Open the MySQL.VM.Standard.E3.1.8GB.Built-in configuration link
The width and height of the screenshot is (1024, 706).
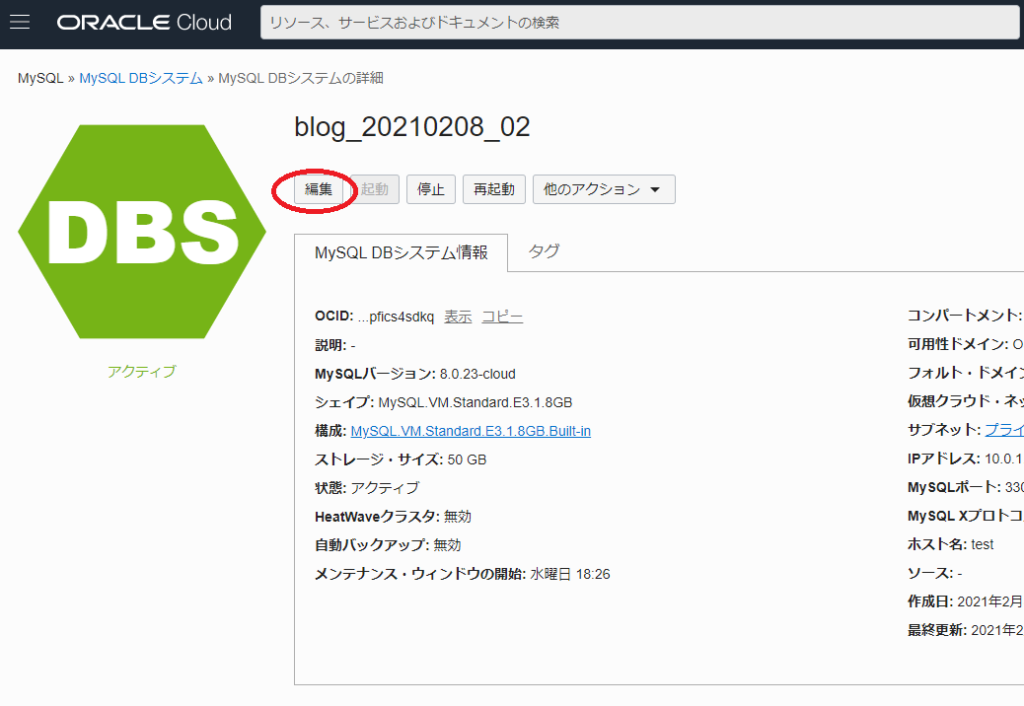(x=471, y=431)
